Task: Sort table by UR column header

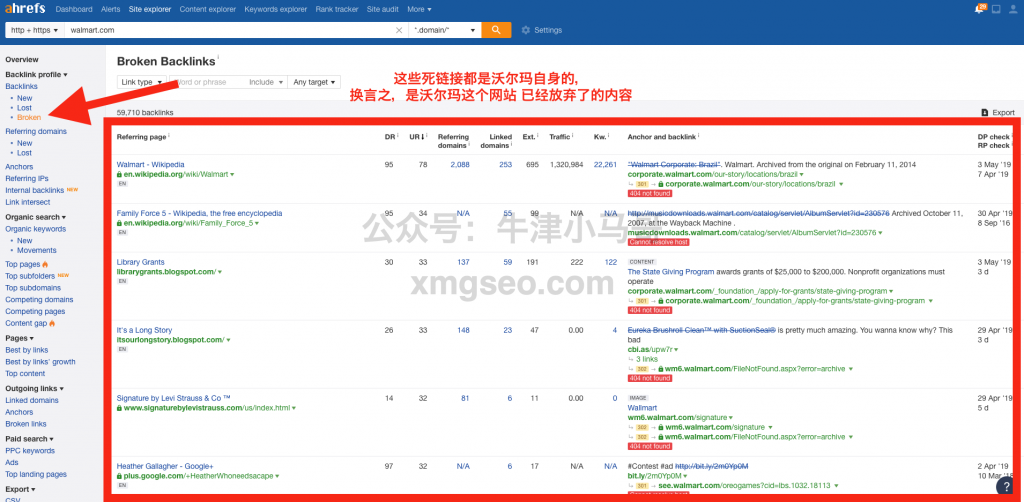Action: click(x=417, y=136)
